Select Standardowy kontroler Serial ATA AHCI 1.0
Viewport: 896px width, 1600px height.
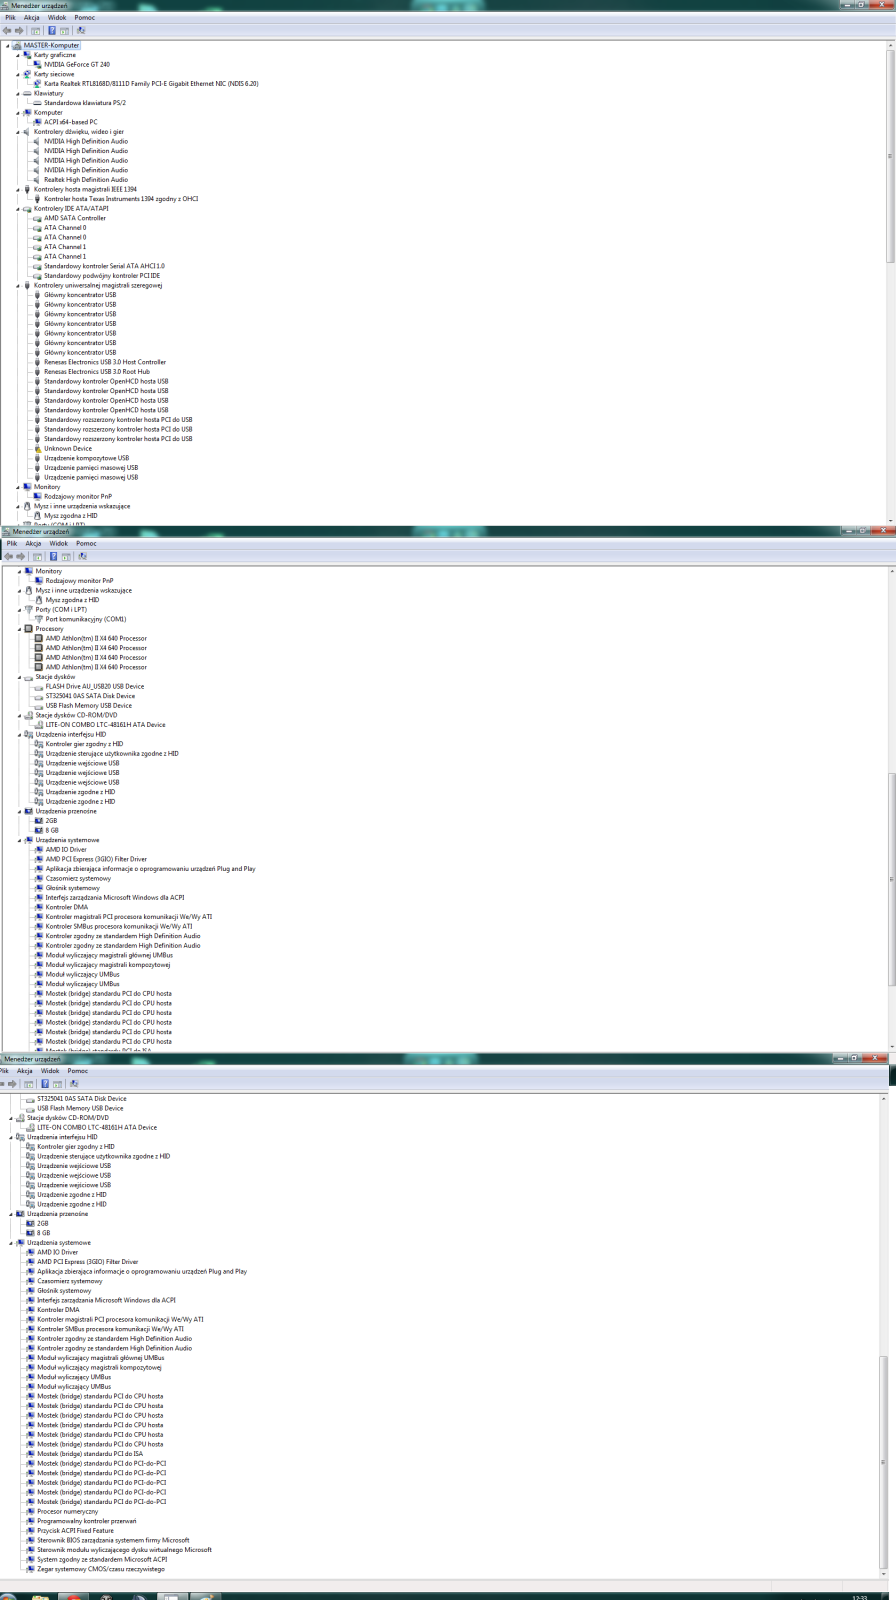[x=104, y=266]
